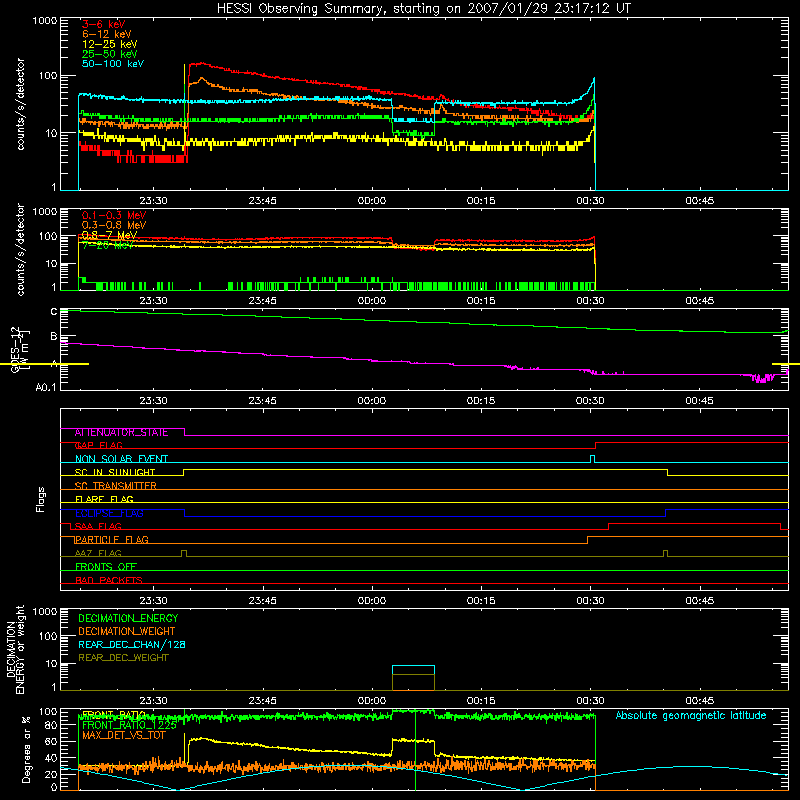The width and height of the screenshot is (800, 800).
Task: Click the "Degrees or %" axis title
Action: 26,750
